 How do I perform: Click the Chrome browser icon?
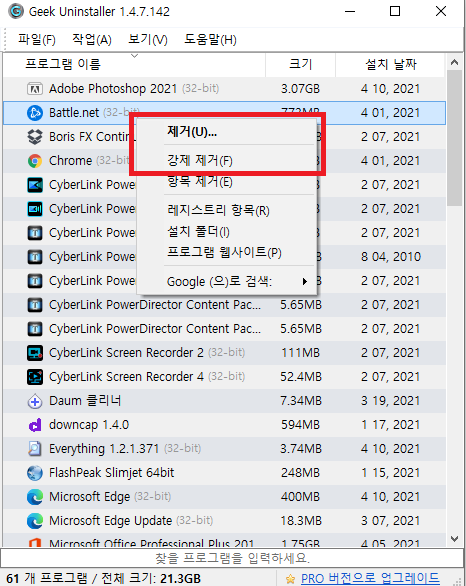35,161
